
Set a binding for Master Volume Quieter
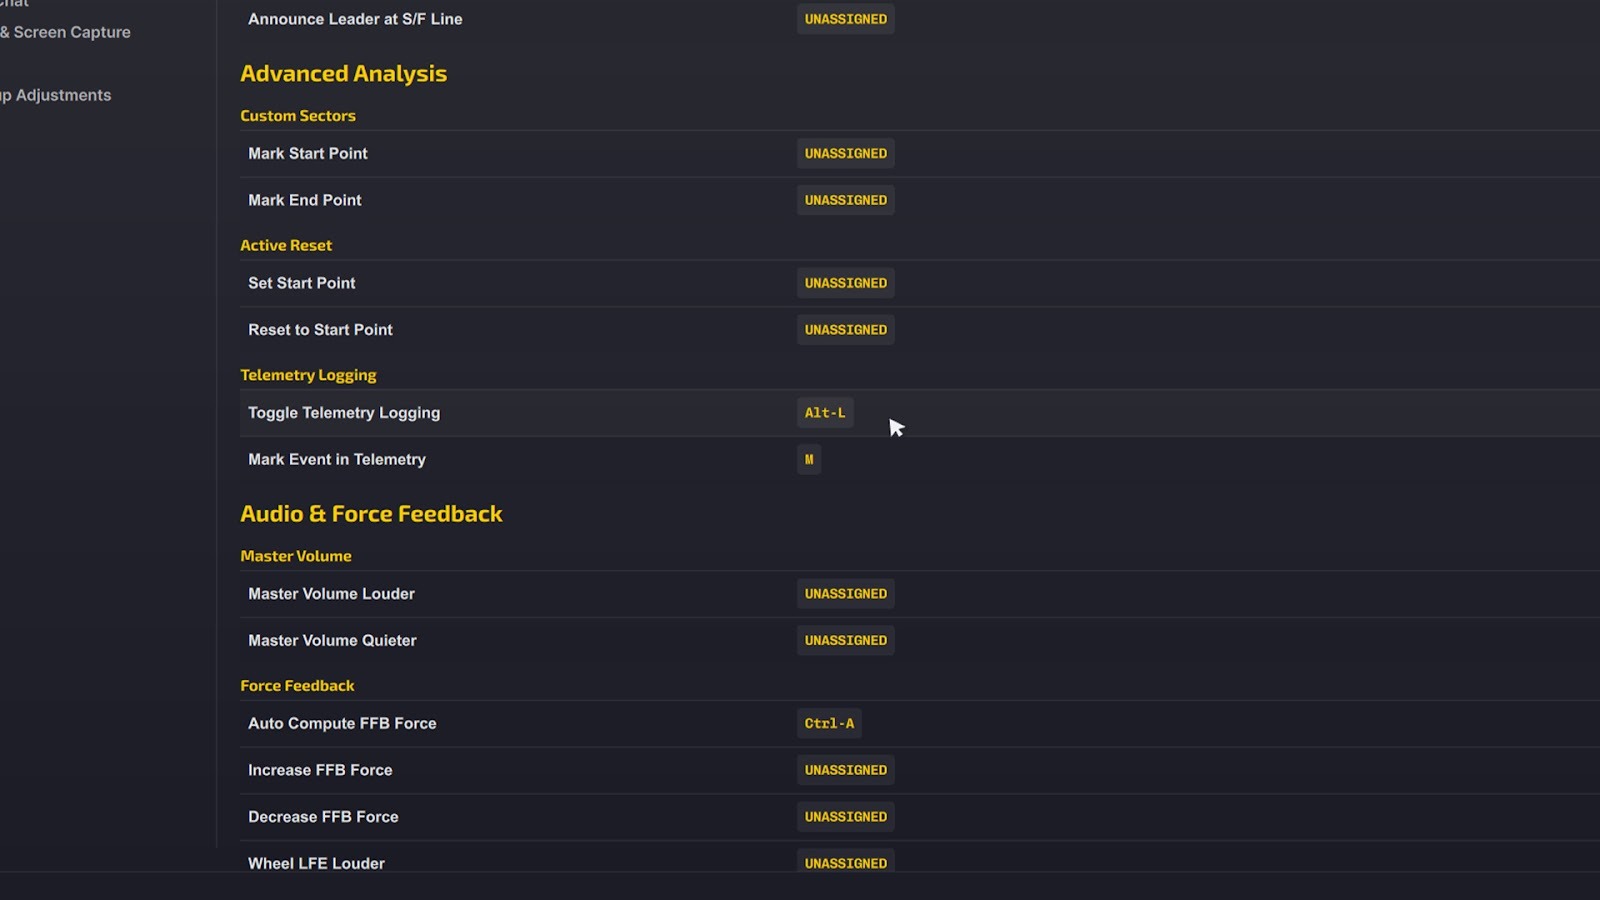(845, 640)
